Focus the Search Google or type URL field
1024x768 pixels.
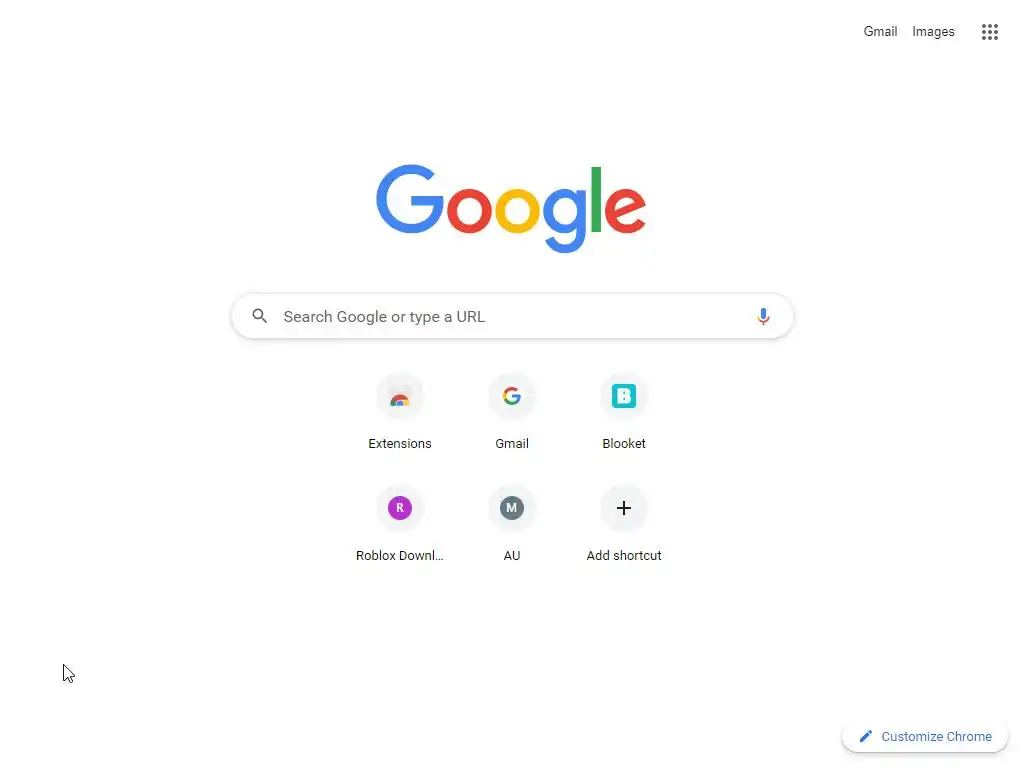512,317
